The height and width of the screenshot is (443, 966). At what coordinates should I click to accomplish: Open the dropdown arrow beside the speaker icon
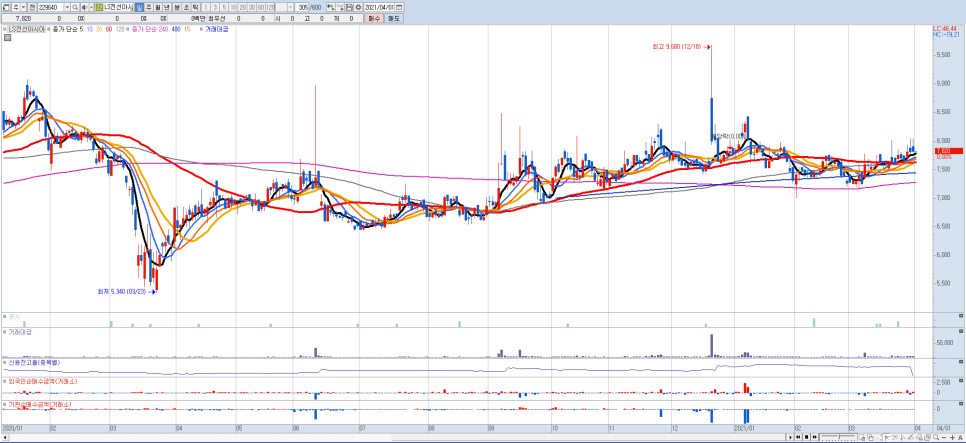click(x=91, y=7)
